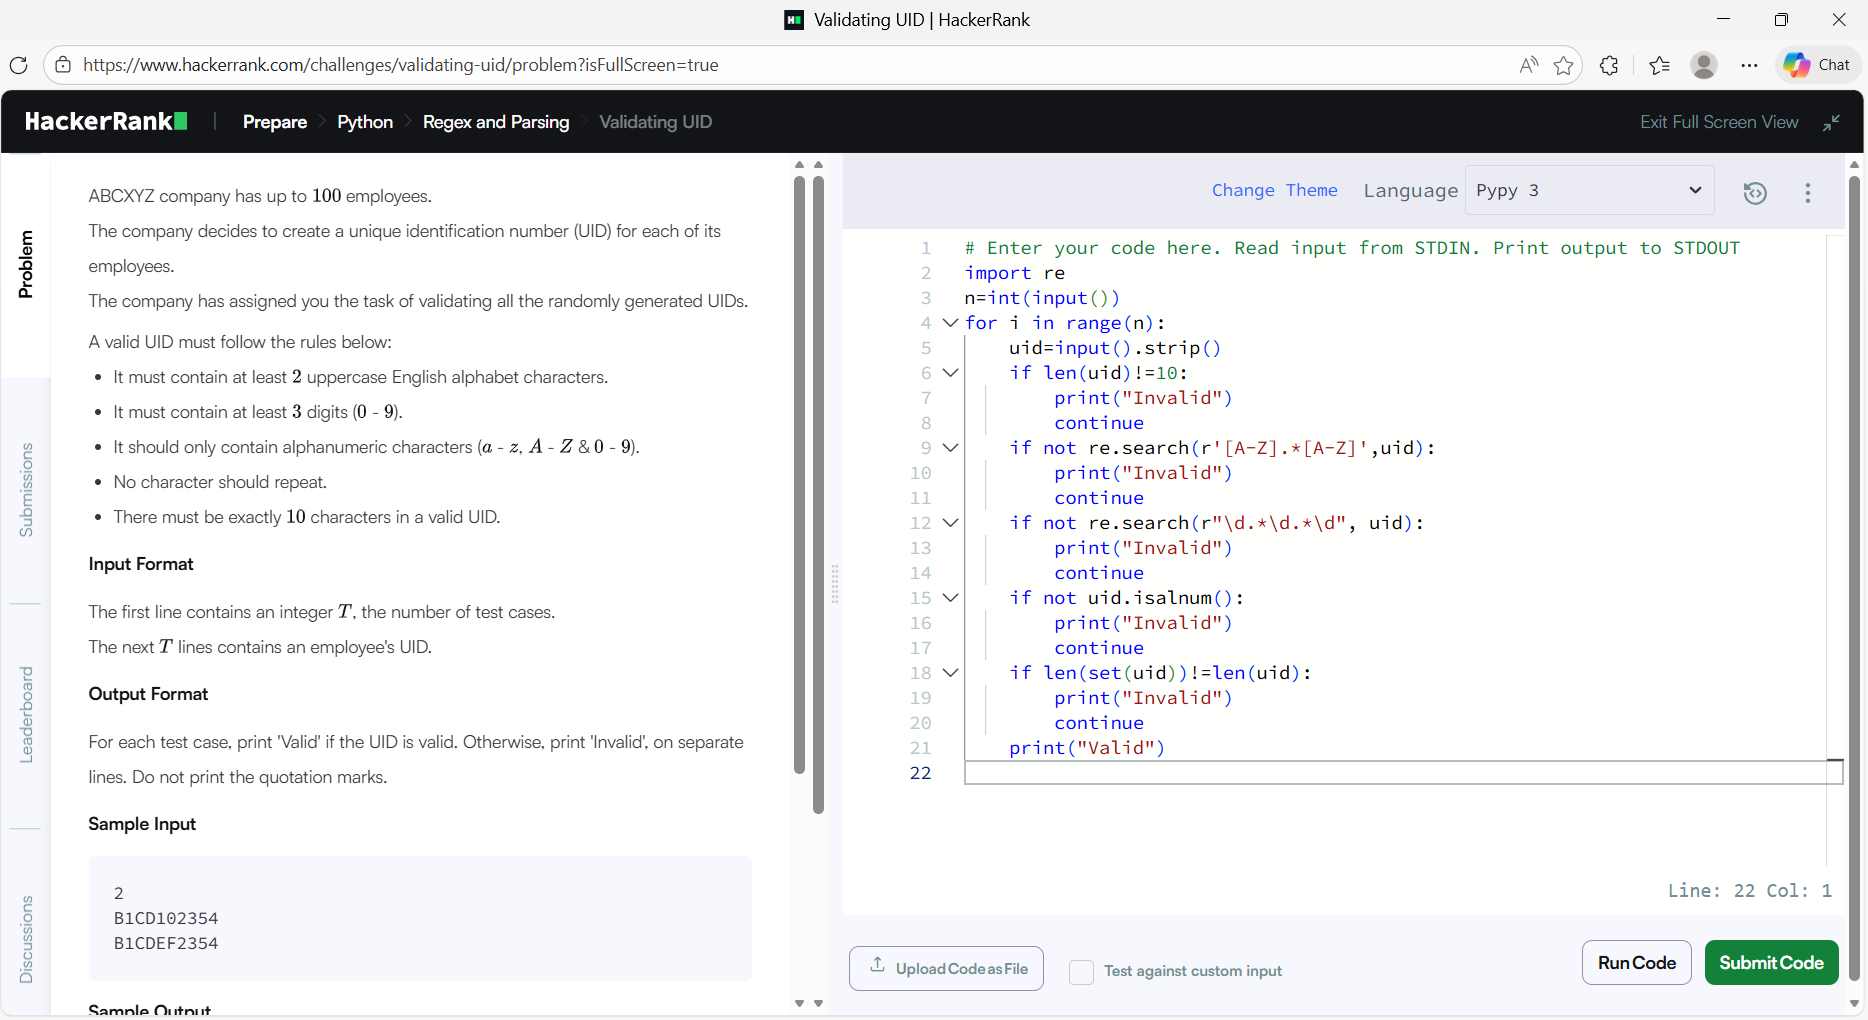Open the browser profile avatar

(1703, 65)
